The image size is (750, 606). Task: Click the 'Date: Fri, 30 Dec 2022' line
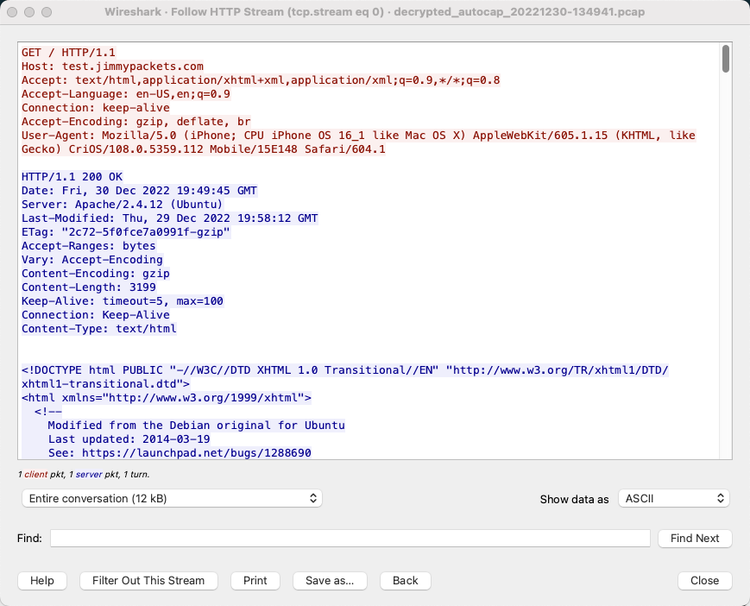(x=139, y=191)
